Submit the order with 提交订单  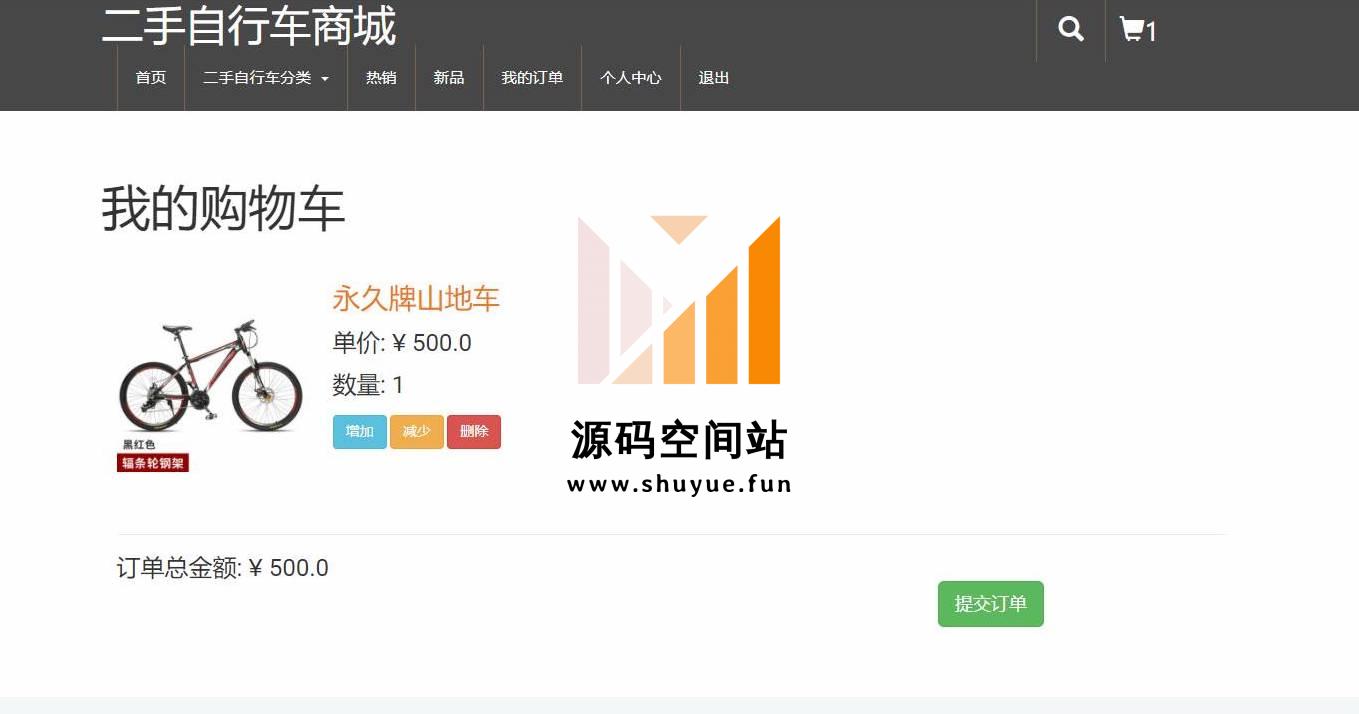point(991,604)
